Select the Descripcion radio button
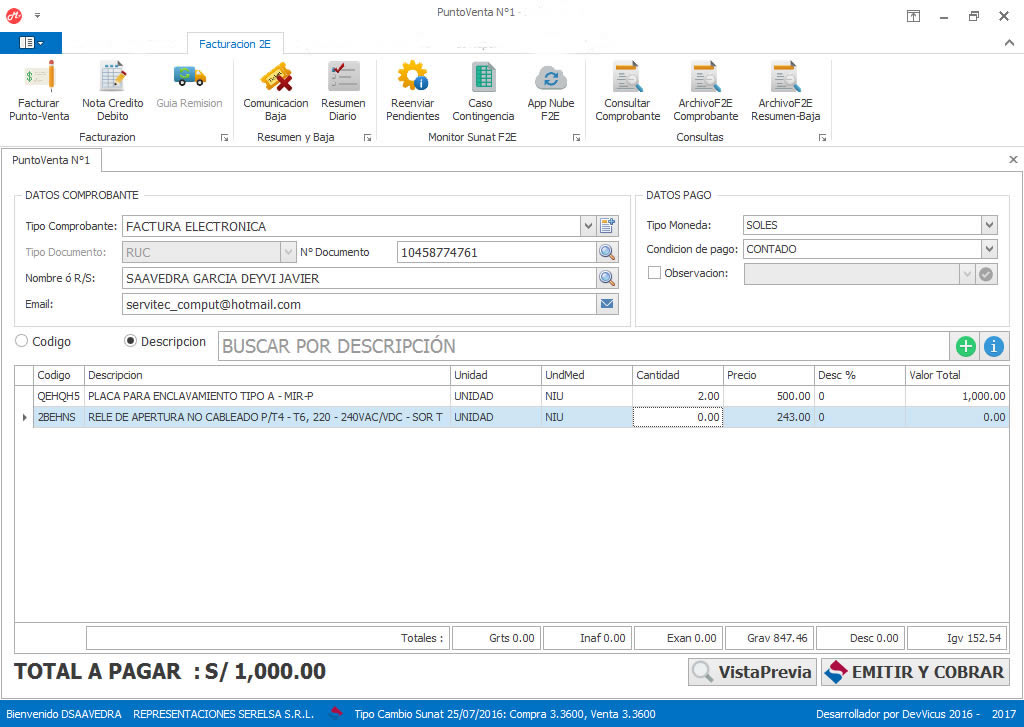 [x=130, y=341]
